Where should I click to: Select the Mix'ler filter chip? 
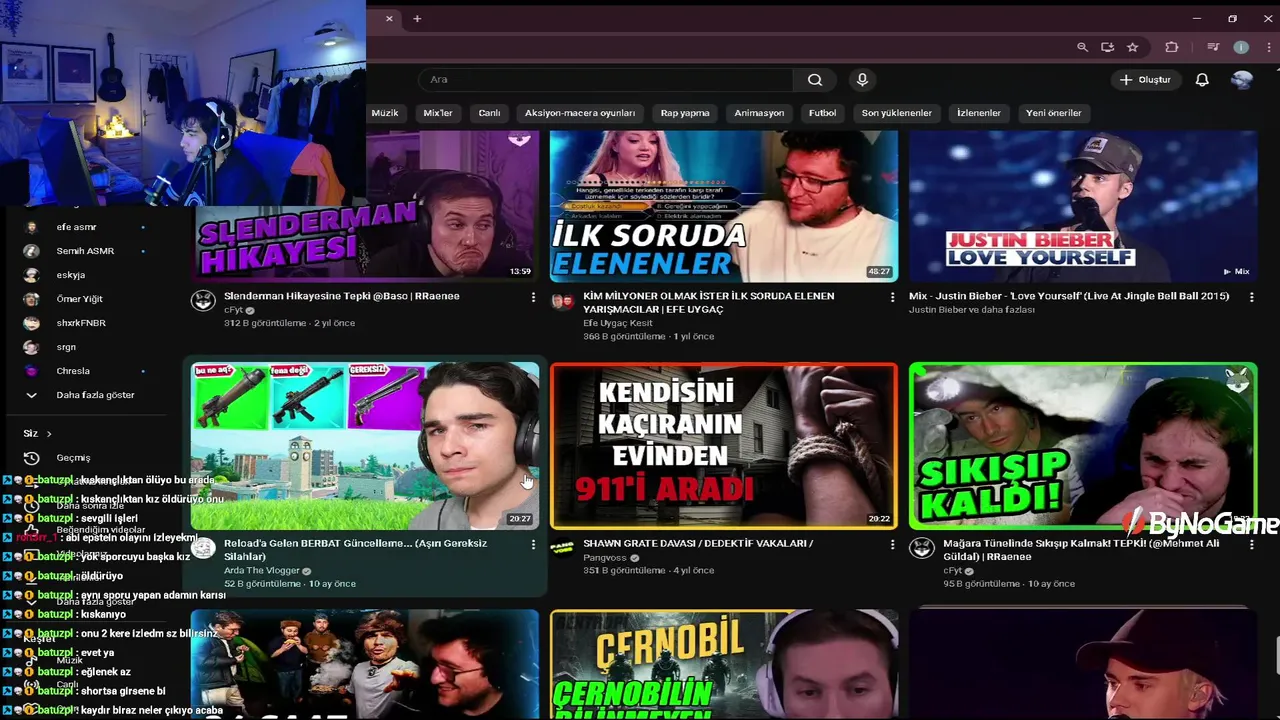pos(438,113)
